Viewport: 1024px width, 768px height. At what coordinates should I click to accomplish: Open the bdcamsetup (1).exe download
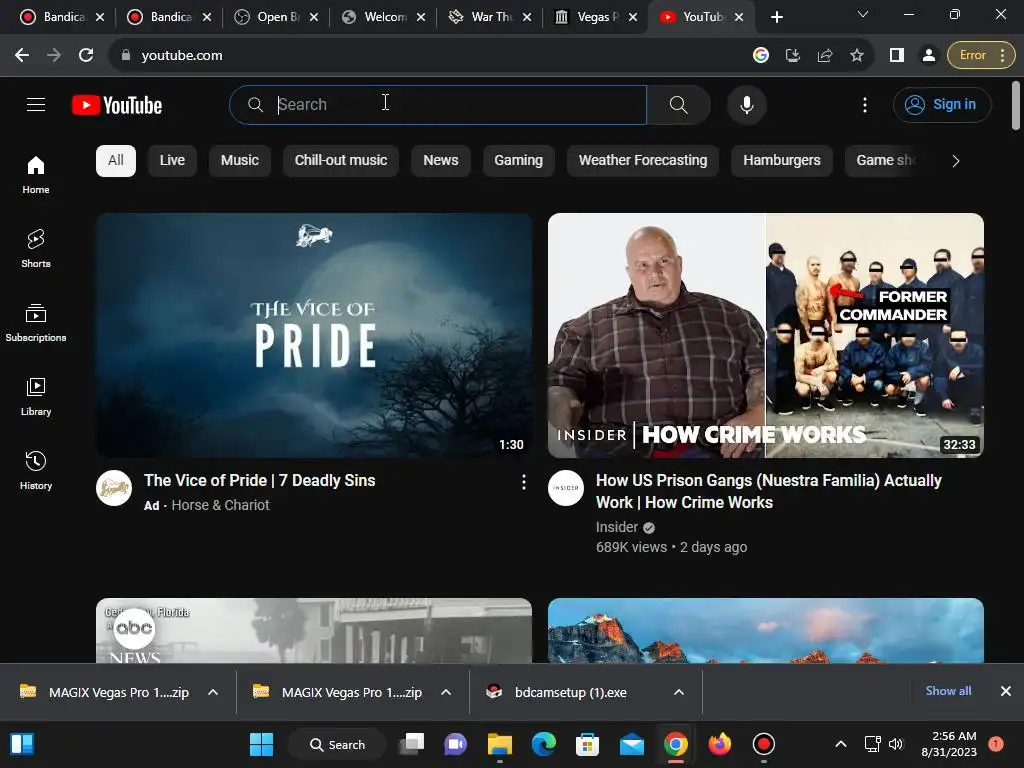[570, 692]
